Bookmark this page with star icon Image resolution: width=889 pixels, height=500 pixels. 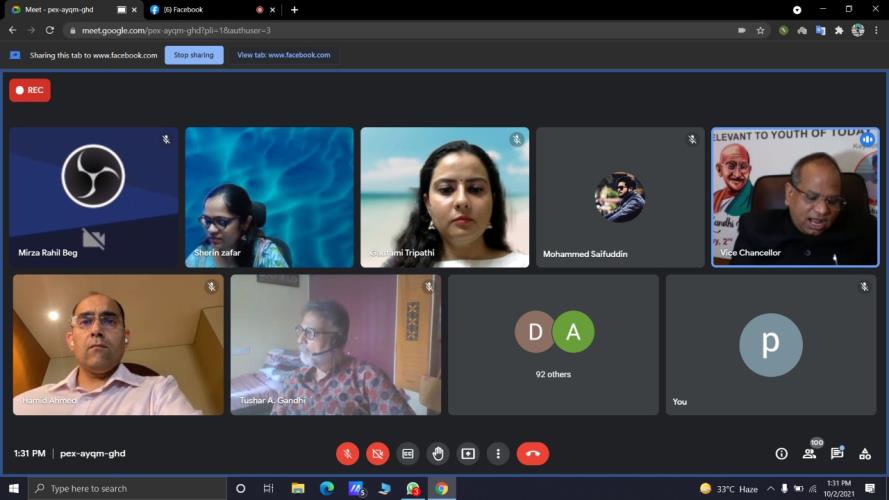click(x=761, y=30)
